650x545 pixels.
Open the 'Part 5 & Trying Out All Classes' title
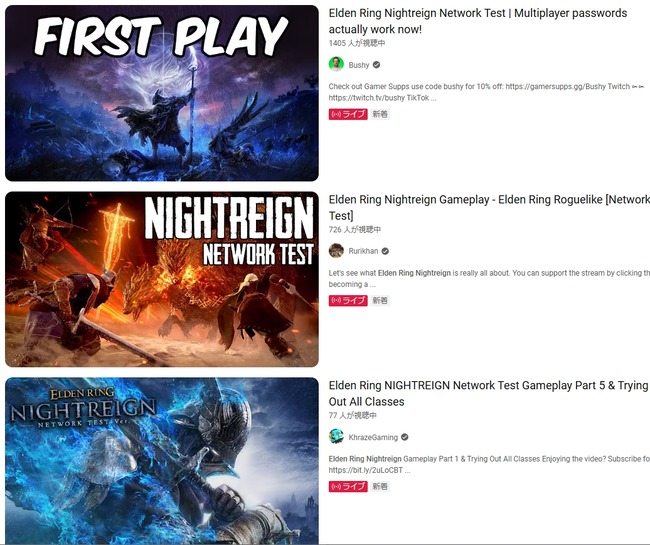(x=488, y=393)
